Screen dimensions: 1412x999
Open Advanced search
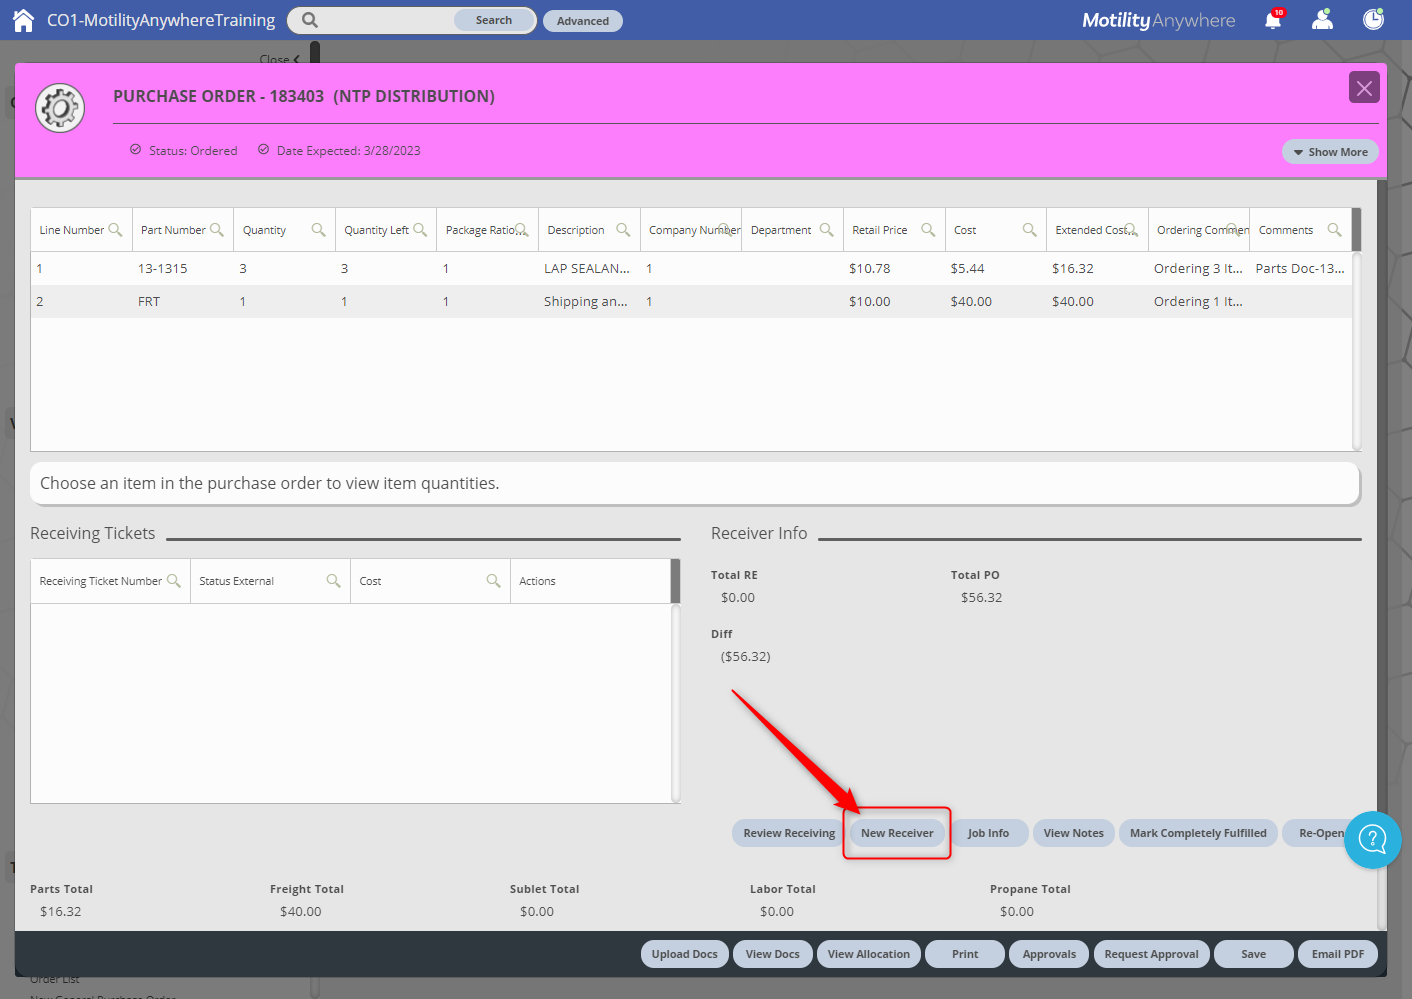click(x=583, y=21)
